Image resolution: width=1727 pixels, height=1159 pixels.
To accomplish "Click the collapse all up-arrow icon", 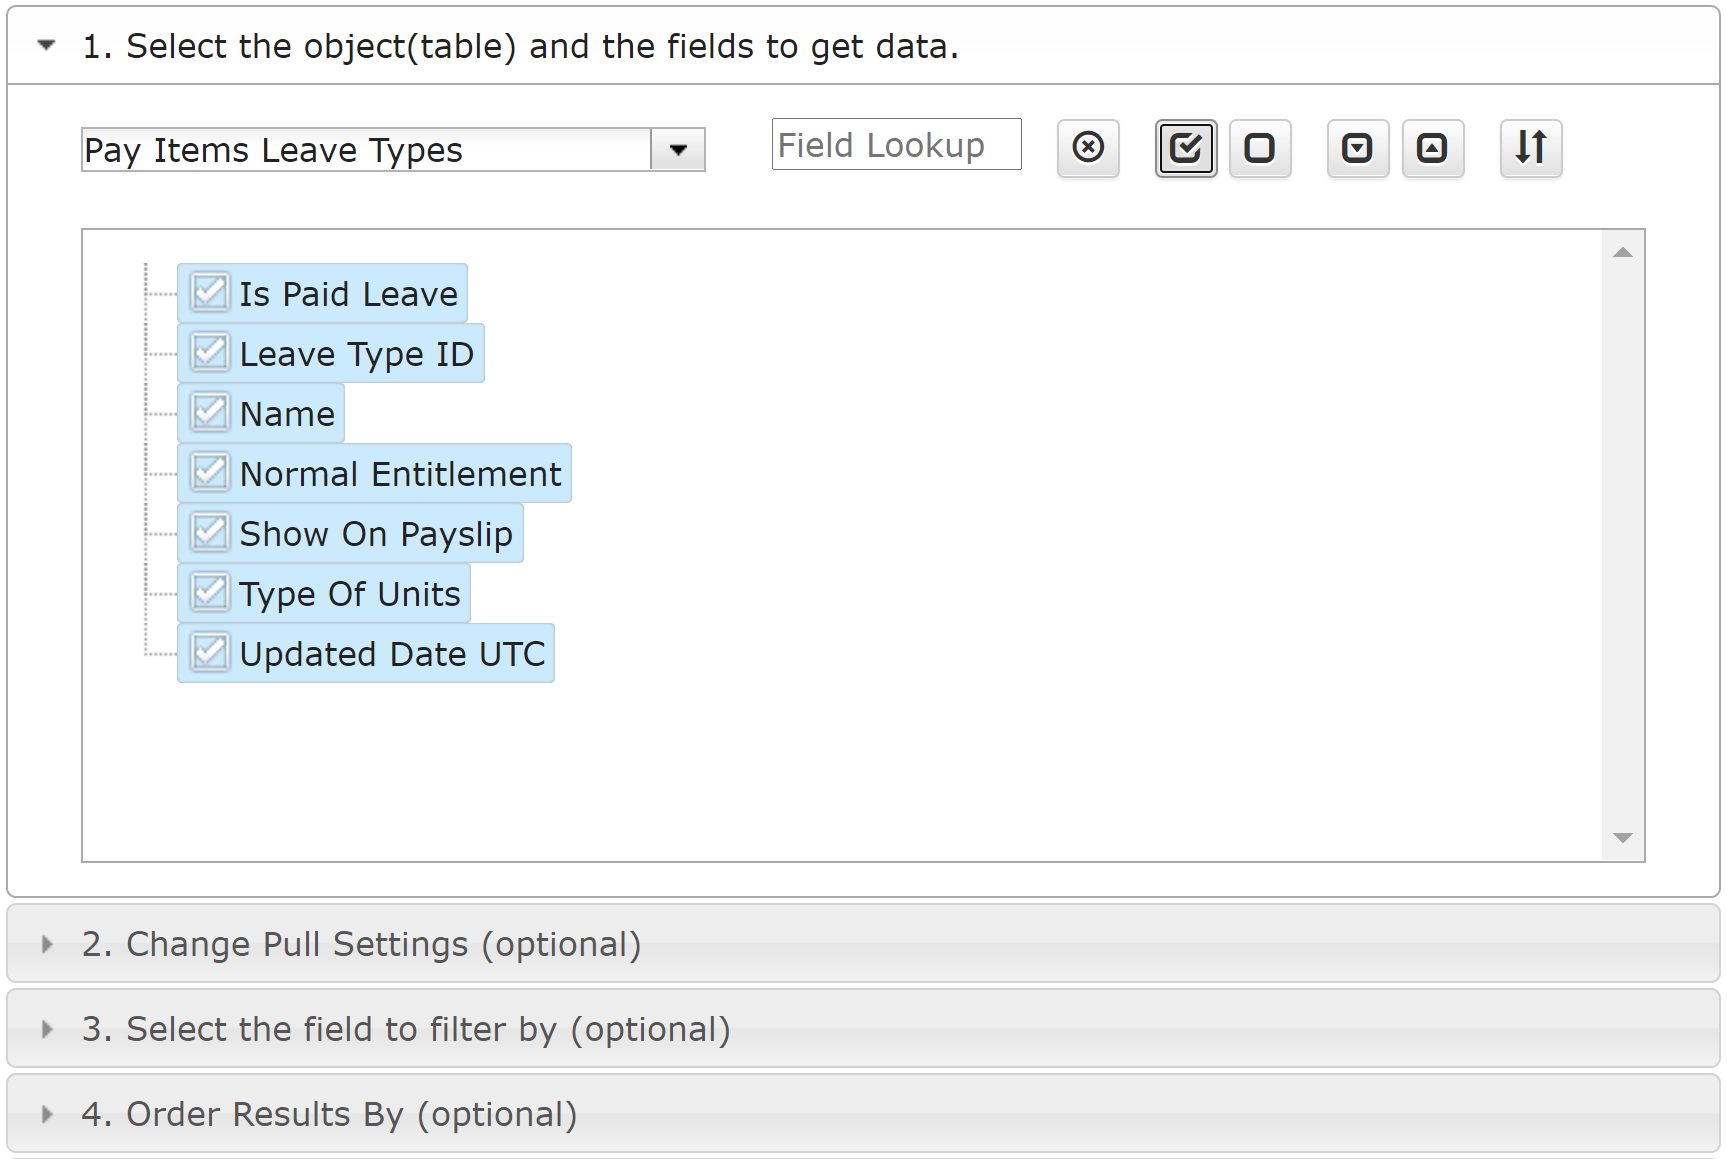I will click(1433, 148).
